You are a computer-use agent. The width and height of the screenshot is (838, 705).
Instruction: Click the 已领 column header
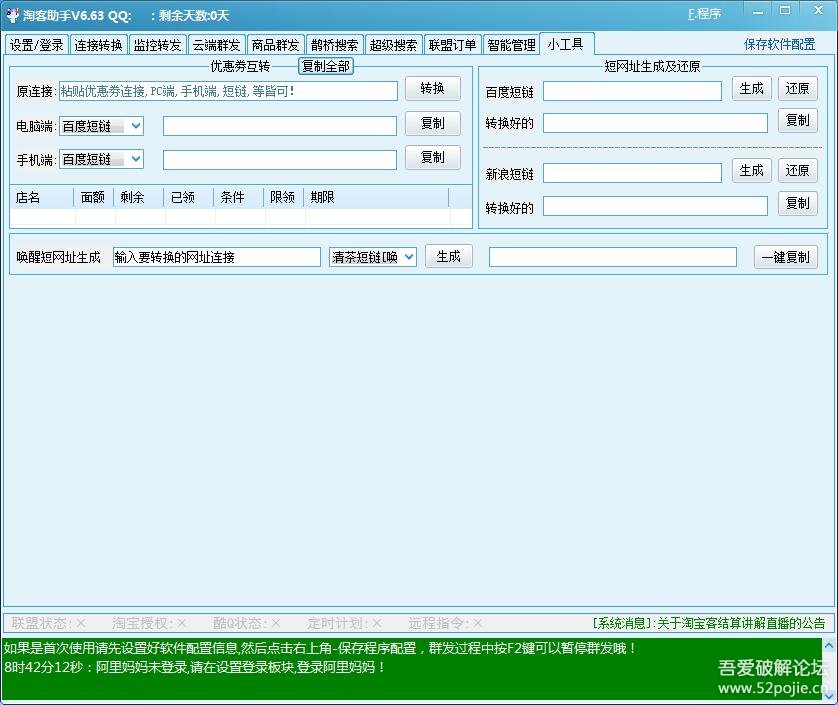click(x=188, y=197)
